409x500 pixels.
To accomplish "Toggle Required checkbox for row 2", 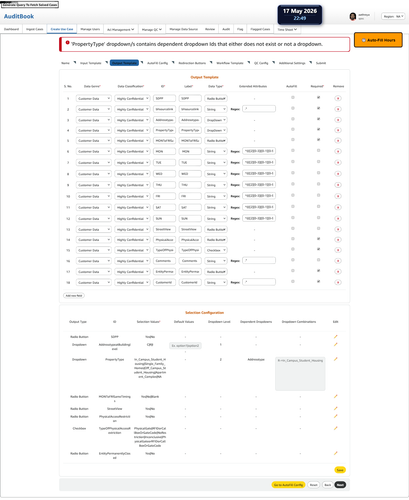I will tap(318, 108).
